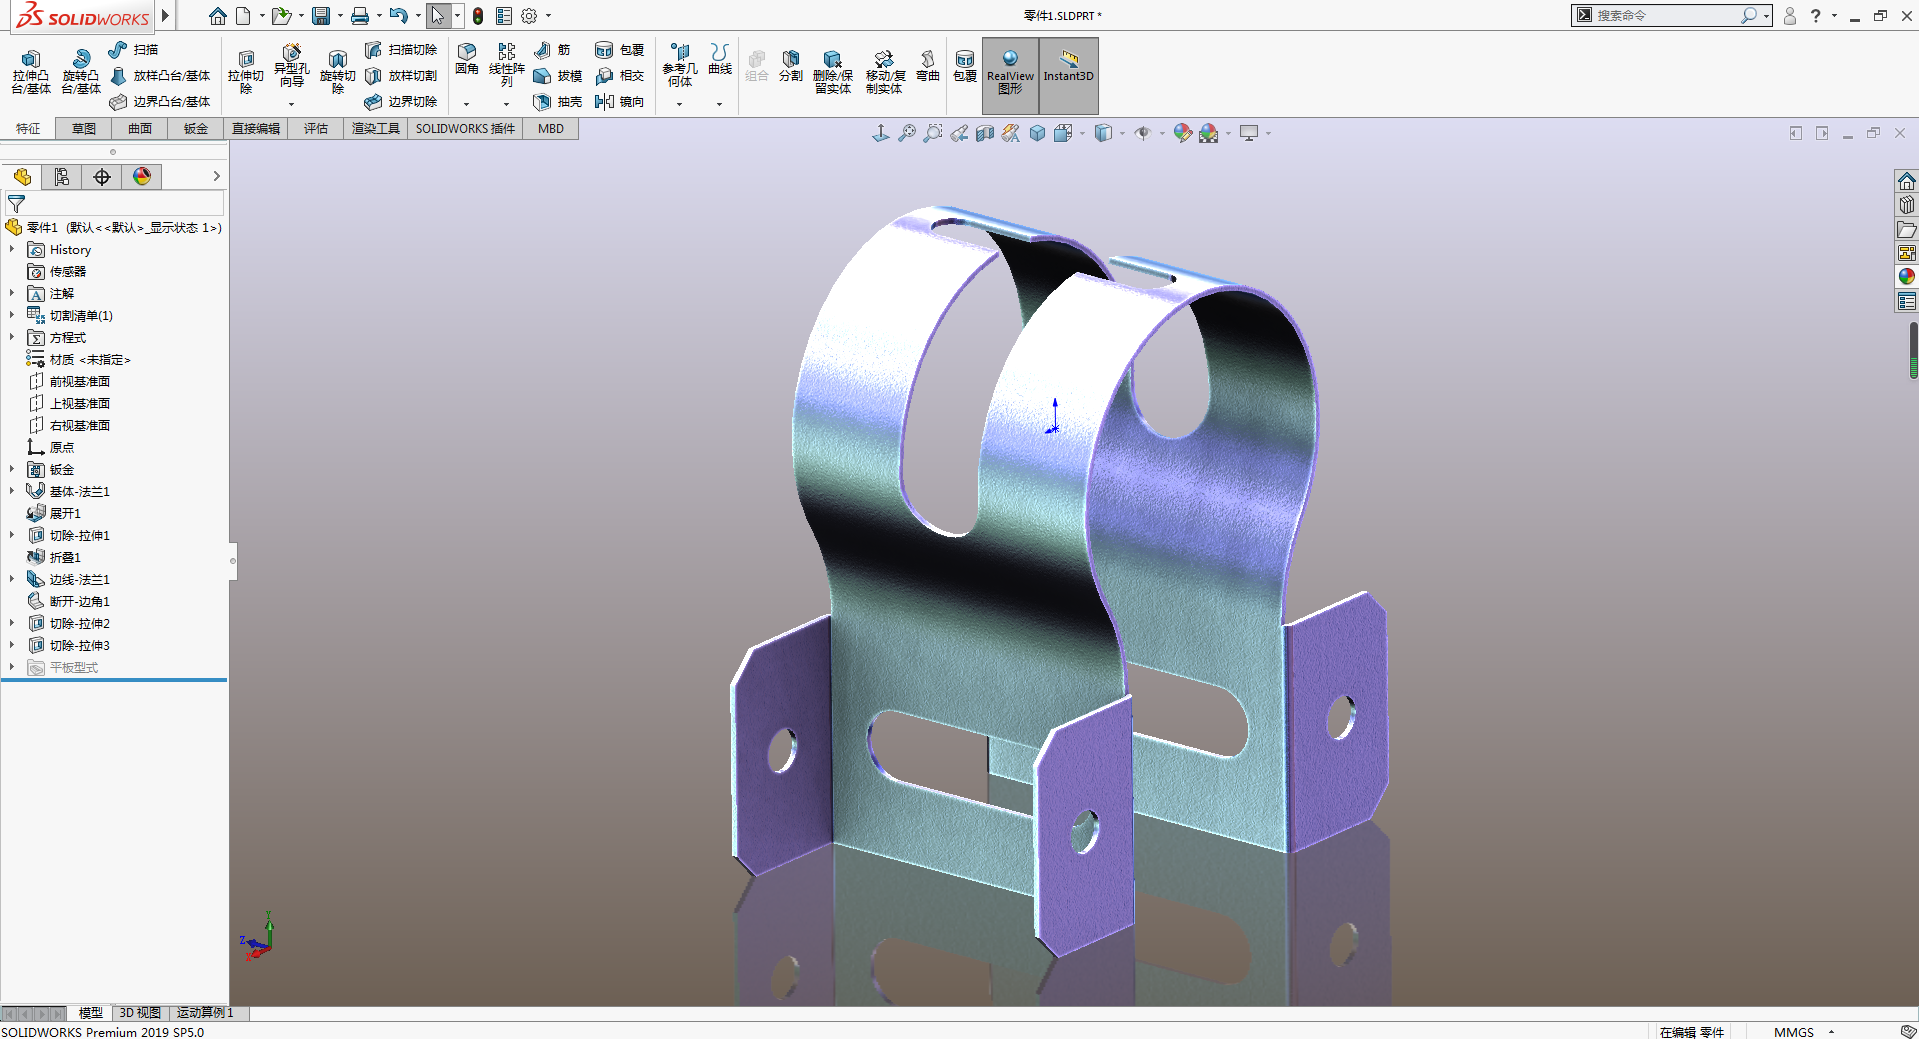
Task: Open the dropdown arrow under 线性阵列
Action: [x=506, y=104]
